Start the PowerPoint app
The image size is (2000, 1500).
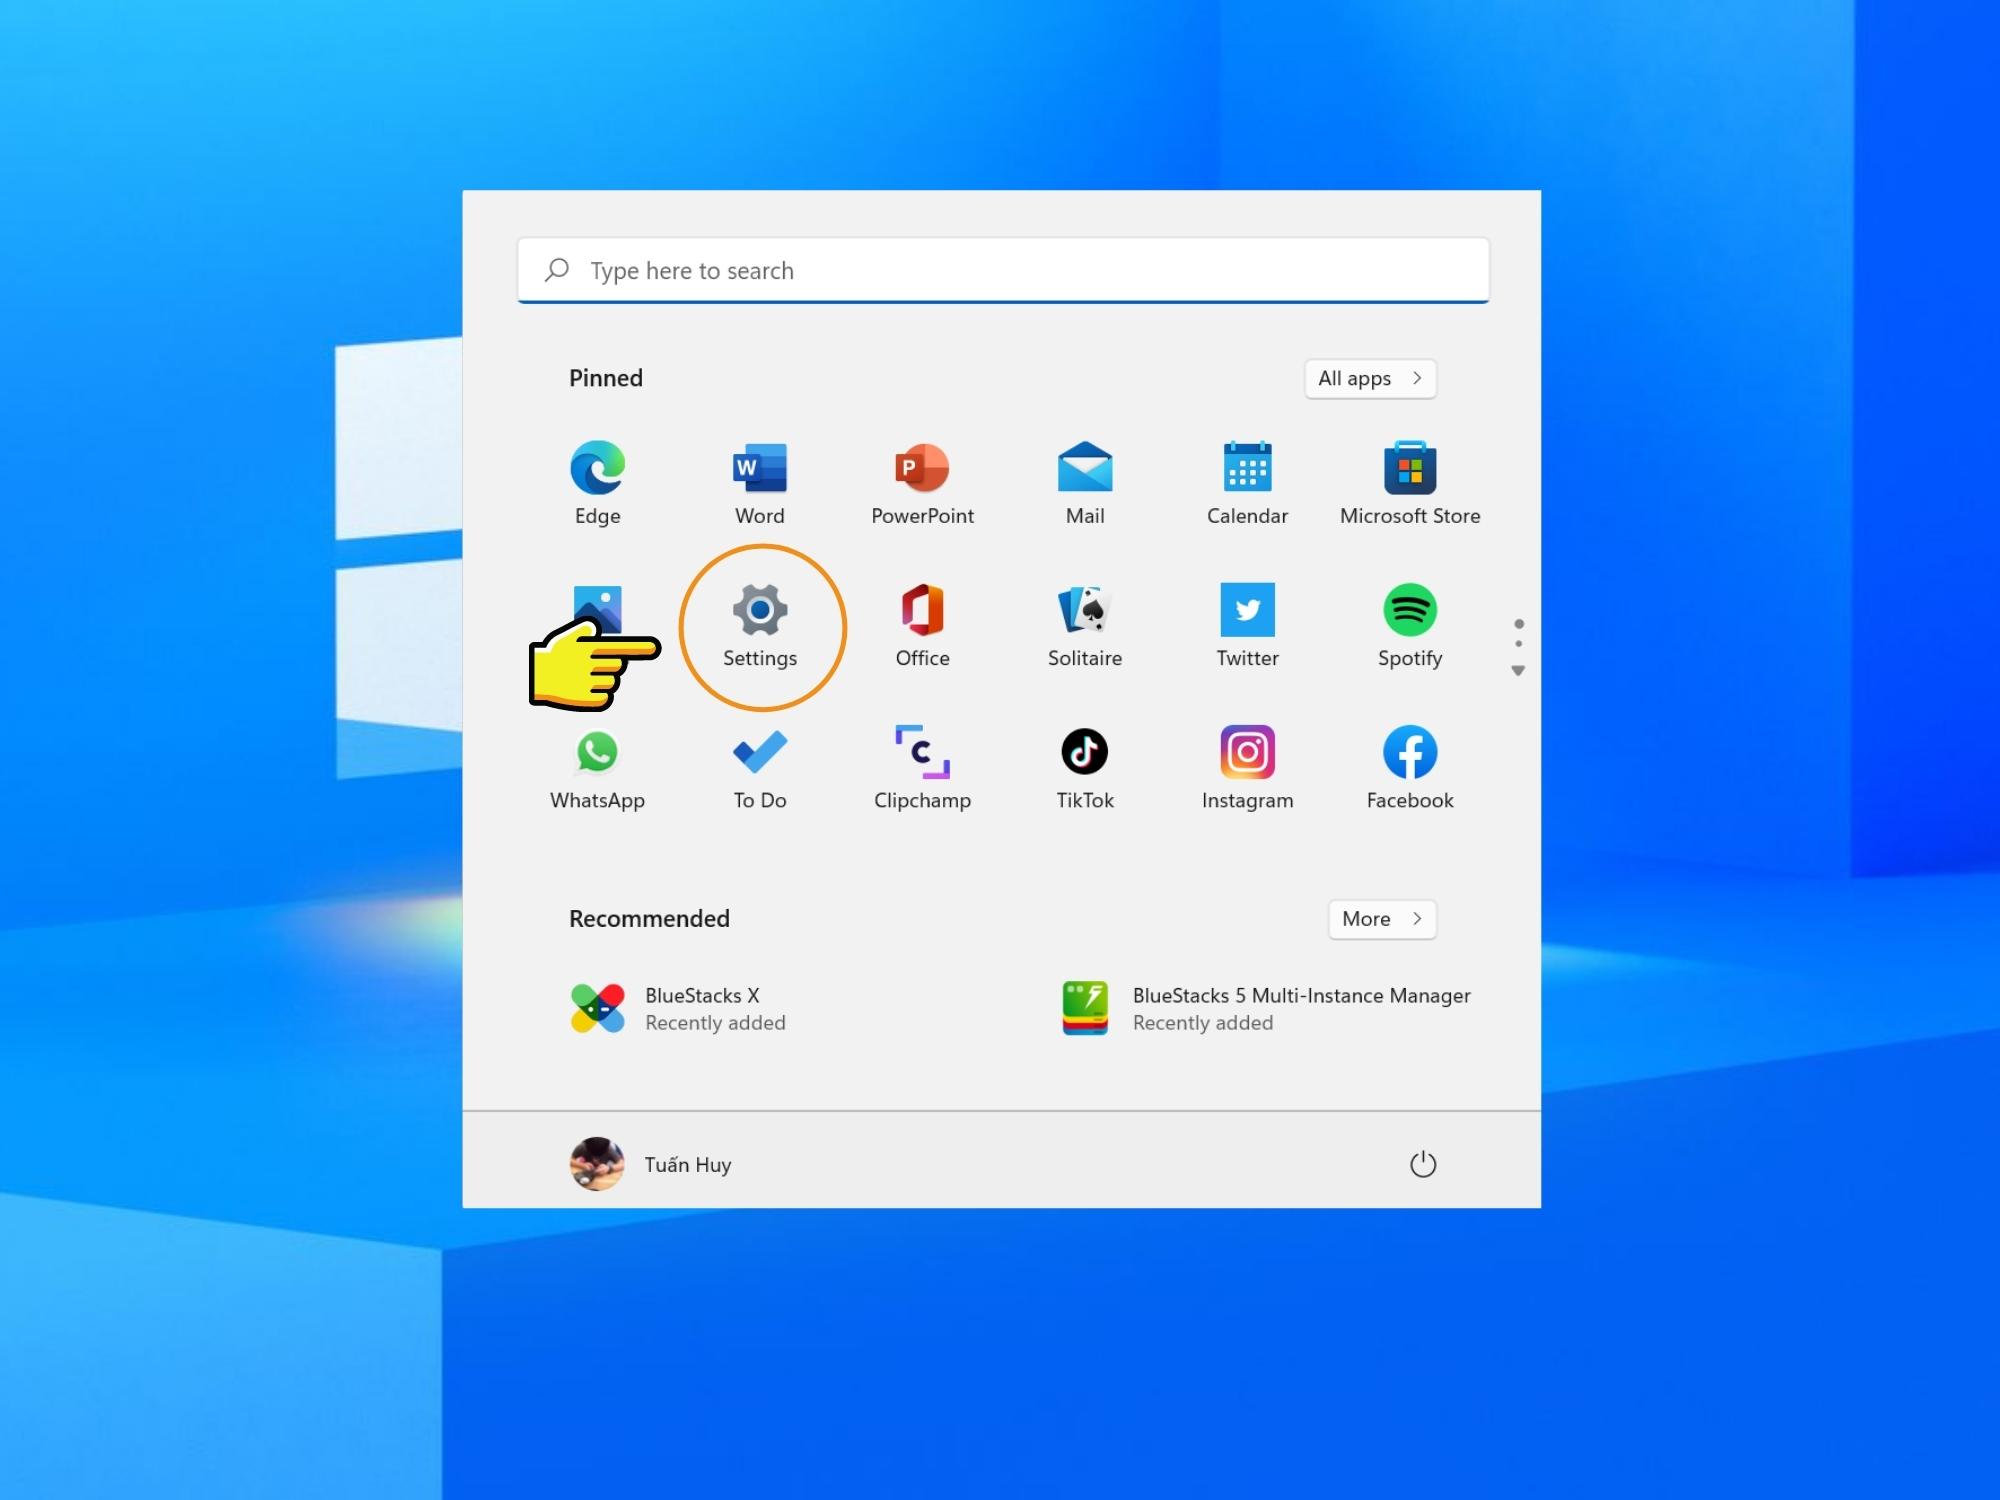point(922,480)
